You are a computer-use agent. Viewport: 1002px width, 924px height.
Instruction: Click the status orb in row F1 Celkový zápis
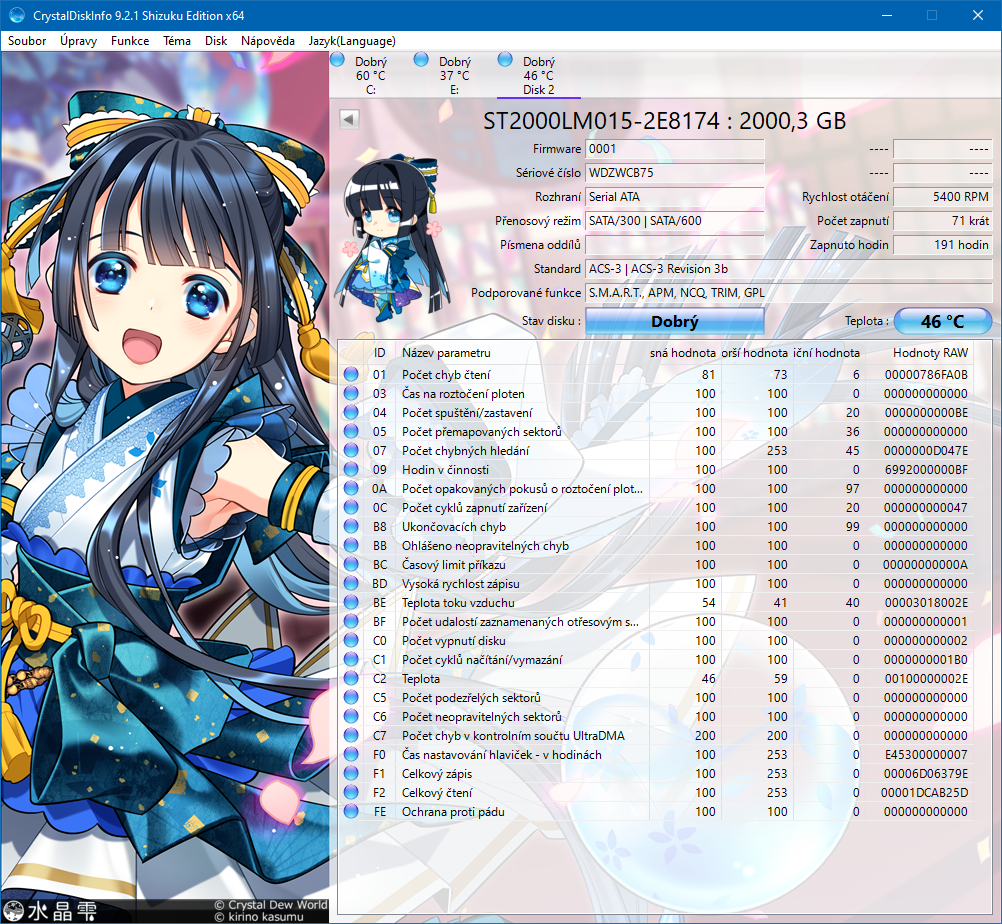[x=351, y=773]
